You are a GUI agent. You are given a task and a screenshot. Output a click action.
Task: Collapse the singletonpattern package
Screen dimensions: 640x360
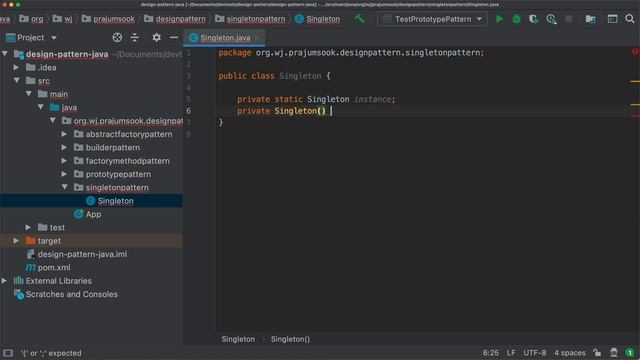(x=65, y=187)
